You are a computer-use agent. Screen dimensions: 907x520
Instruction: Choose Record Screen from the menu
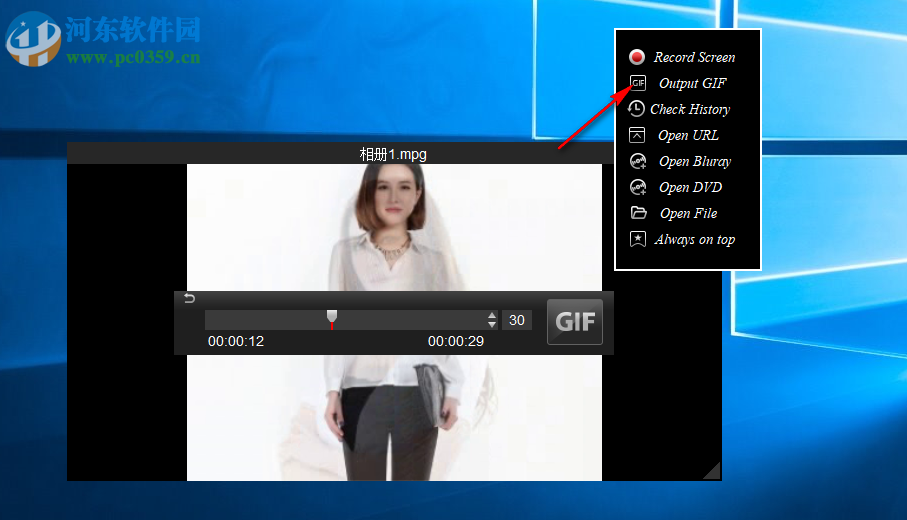pos(694,57)
